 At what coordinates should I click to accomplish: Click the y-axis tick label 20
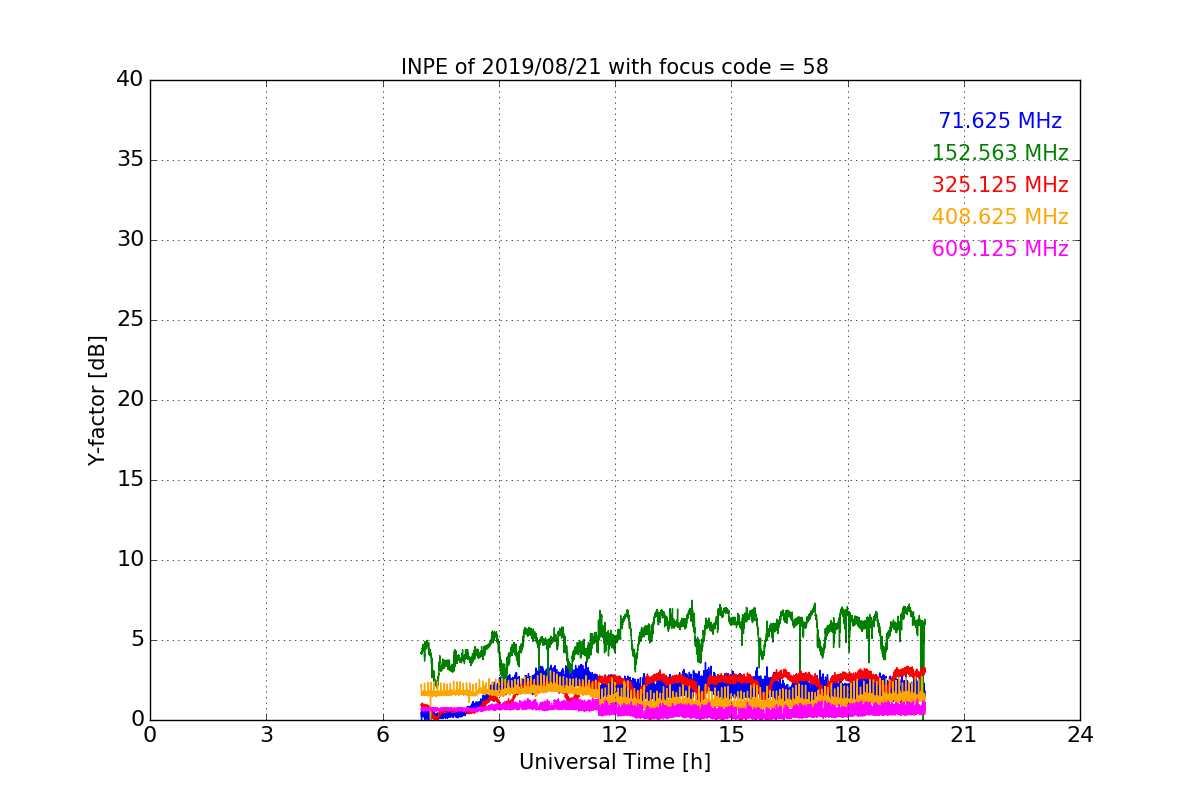coord(130,400)
